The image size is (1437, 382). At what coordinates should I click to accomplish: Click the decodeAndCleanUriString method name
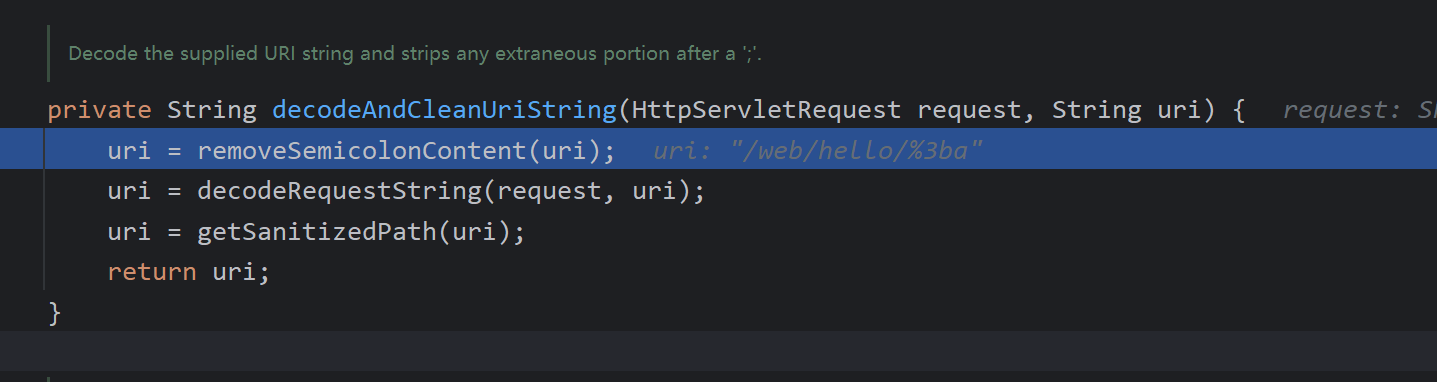445,110
